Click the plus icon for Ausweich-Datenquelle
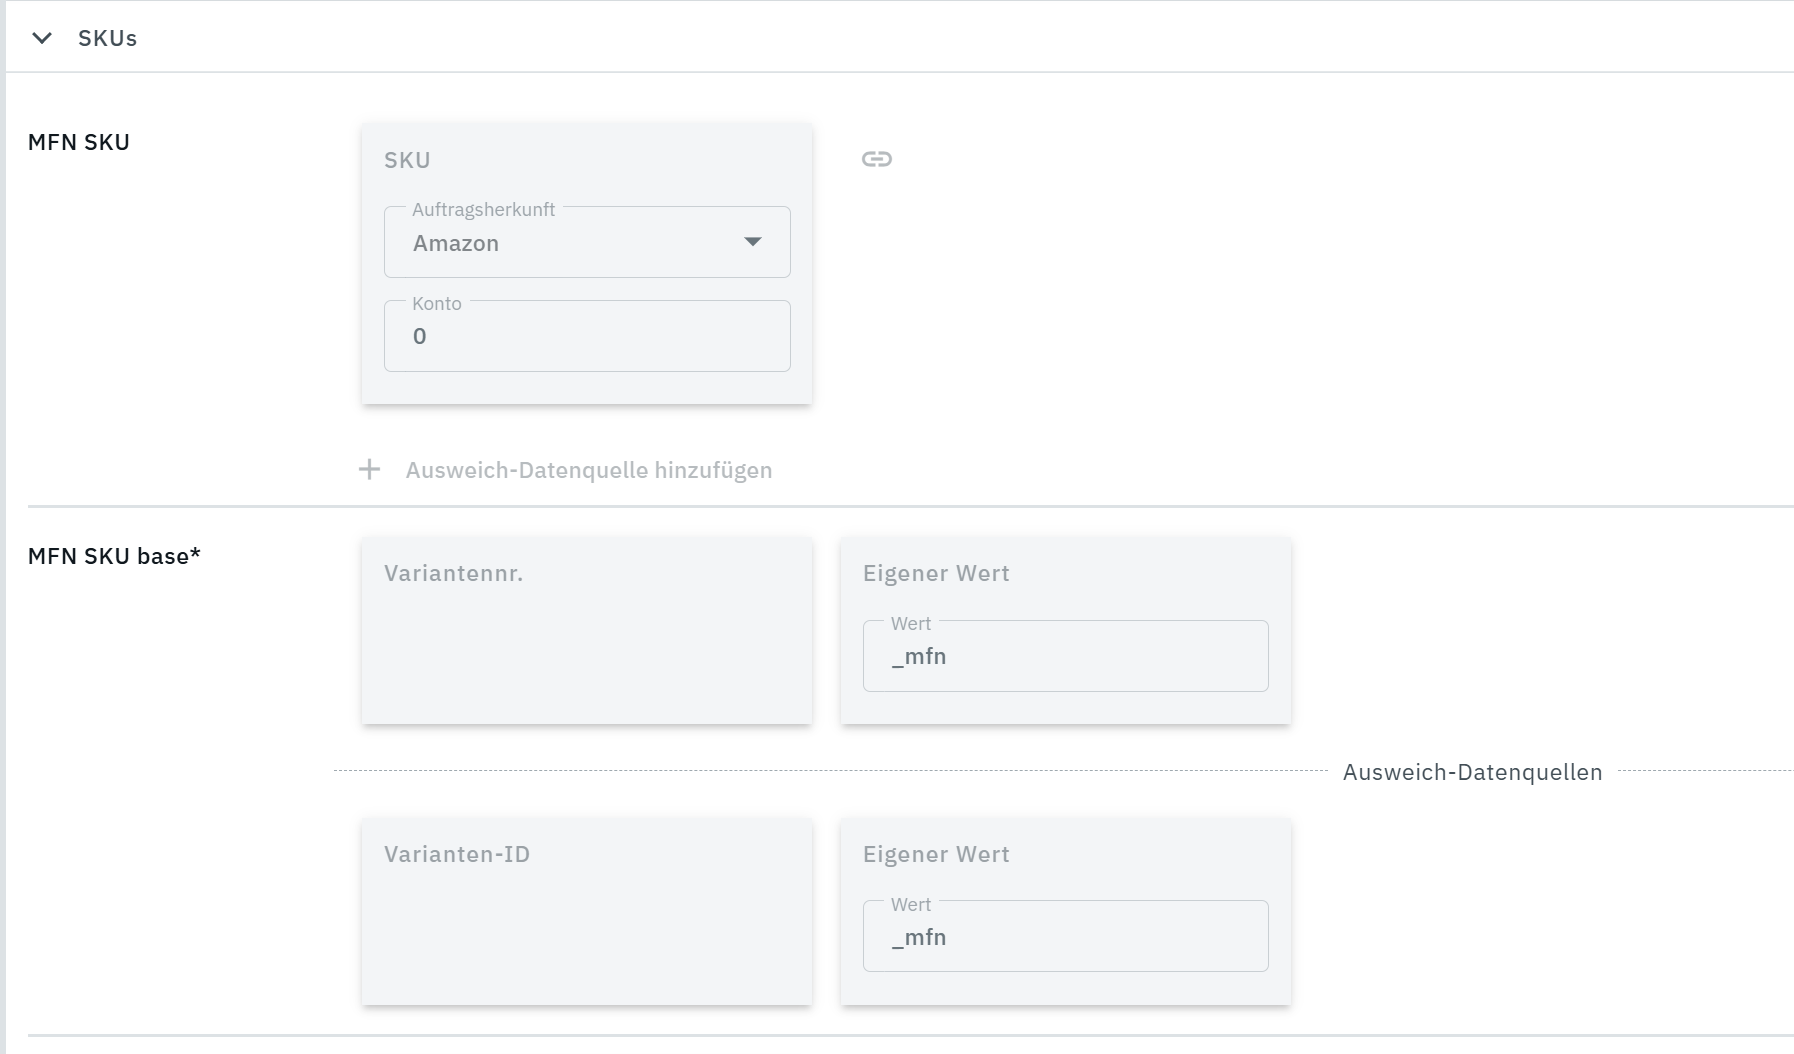 (x=369, y=470)
